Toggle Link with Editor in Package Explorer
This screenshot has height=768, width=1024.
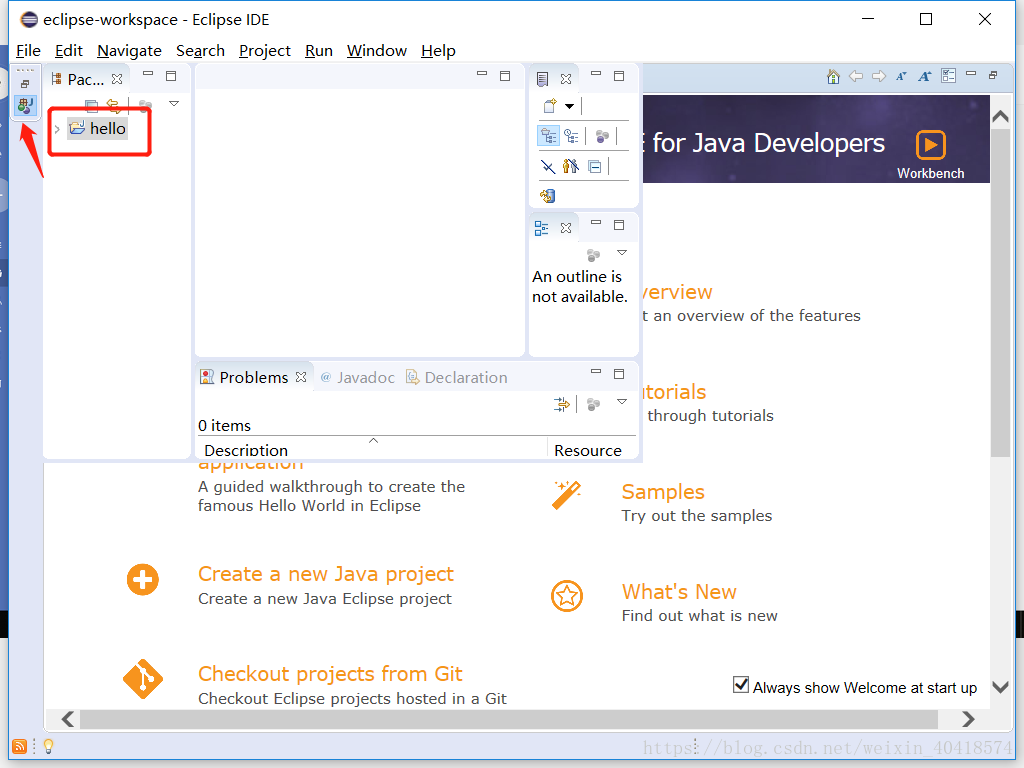(x=114, y=104)
